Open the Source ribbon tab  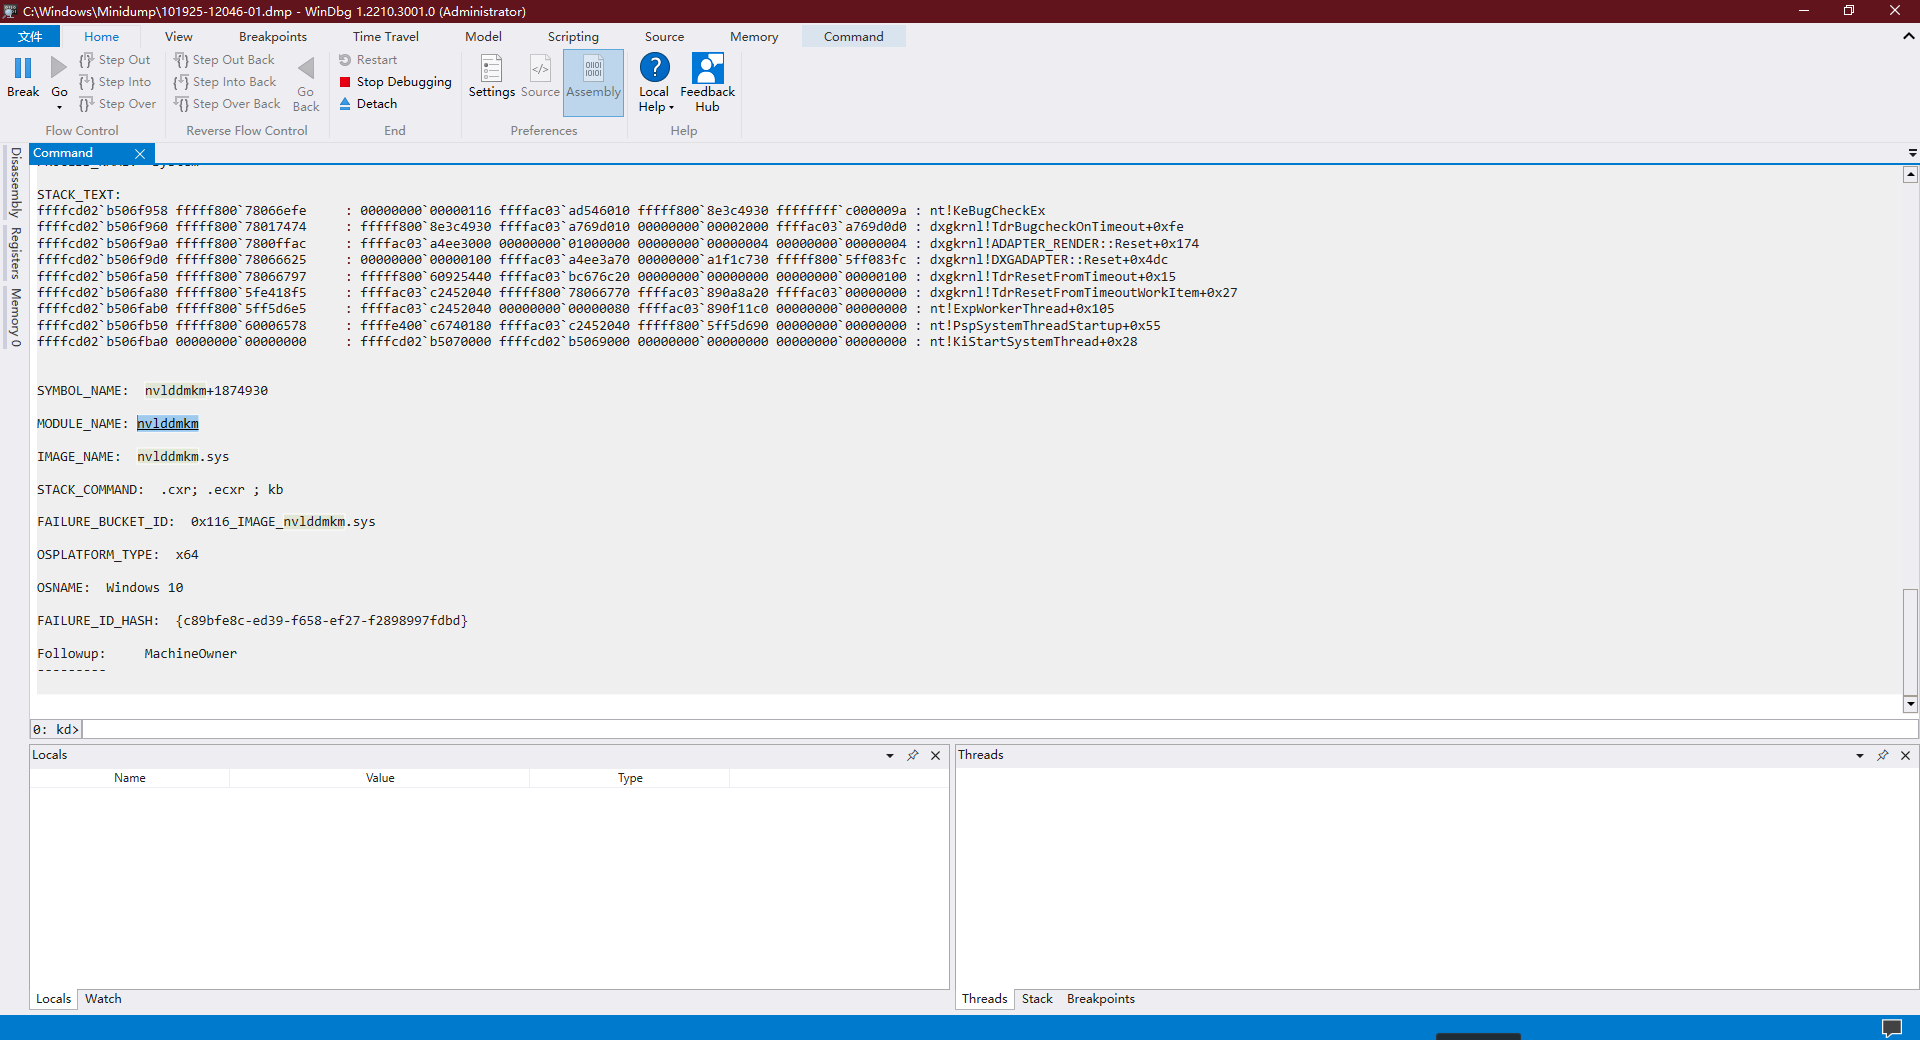[665, 37]
